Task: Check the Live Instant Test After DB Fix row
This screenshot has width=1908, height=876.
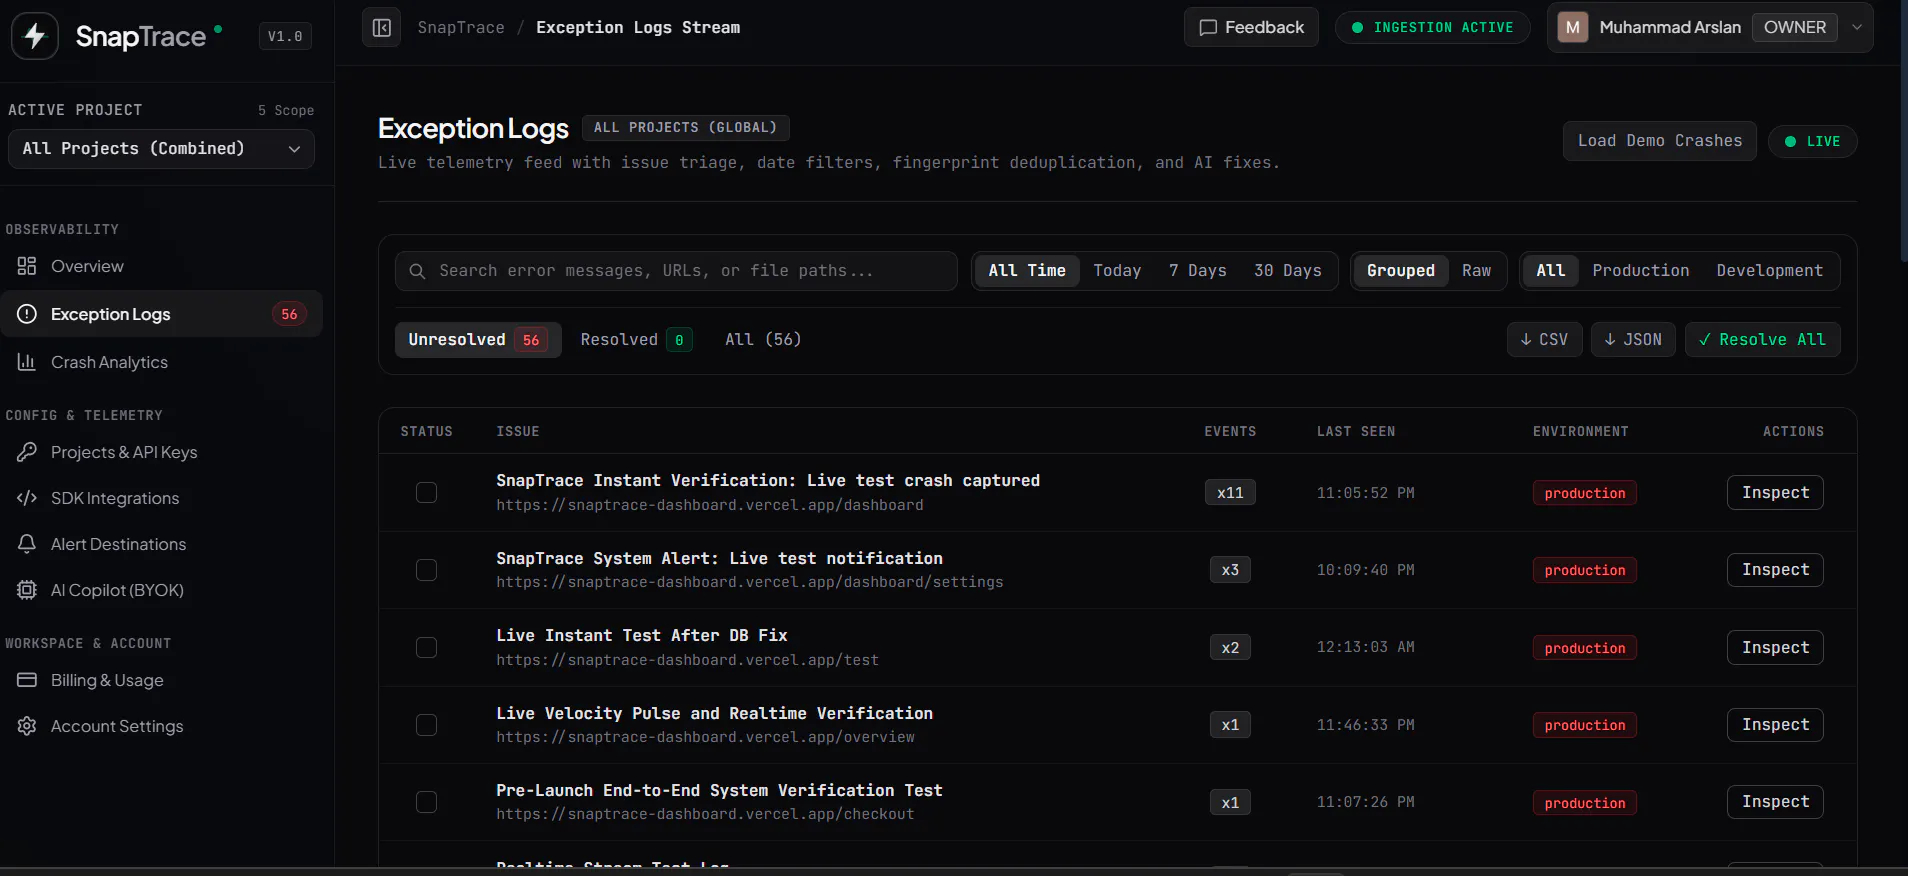Action: [427, 648]
